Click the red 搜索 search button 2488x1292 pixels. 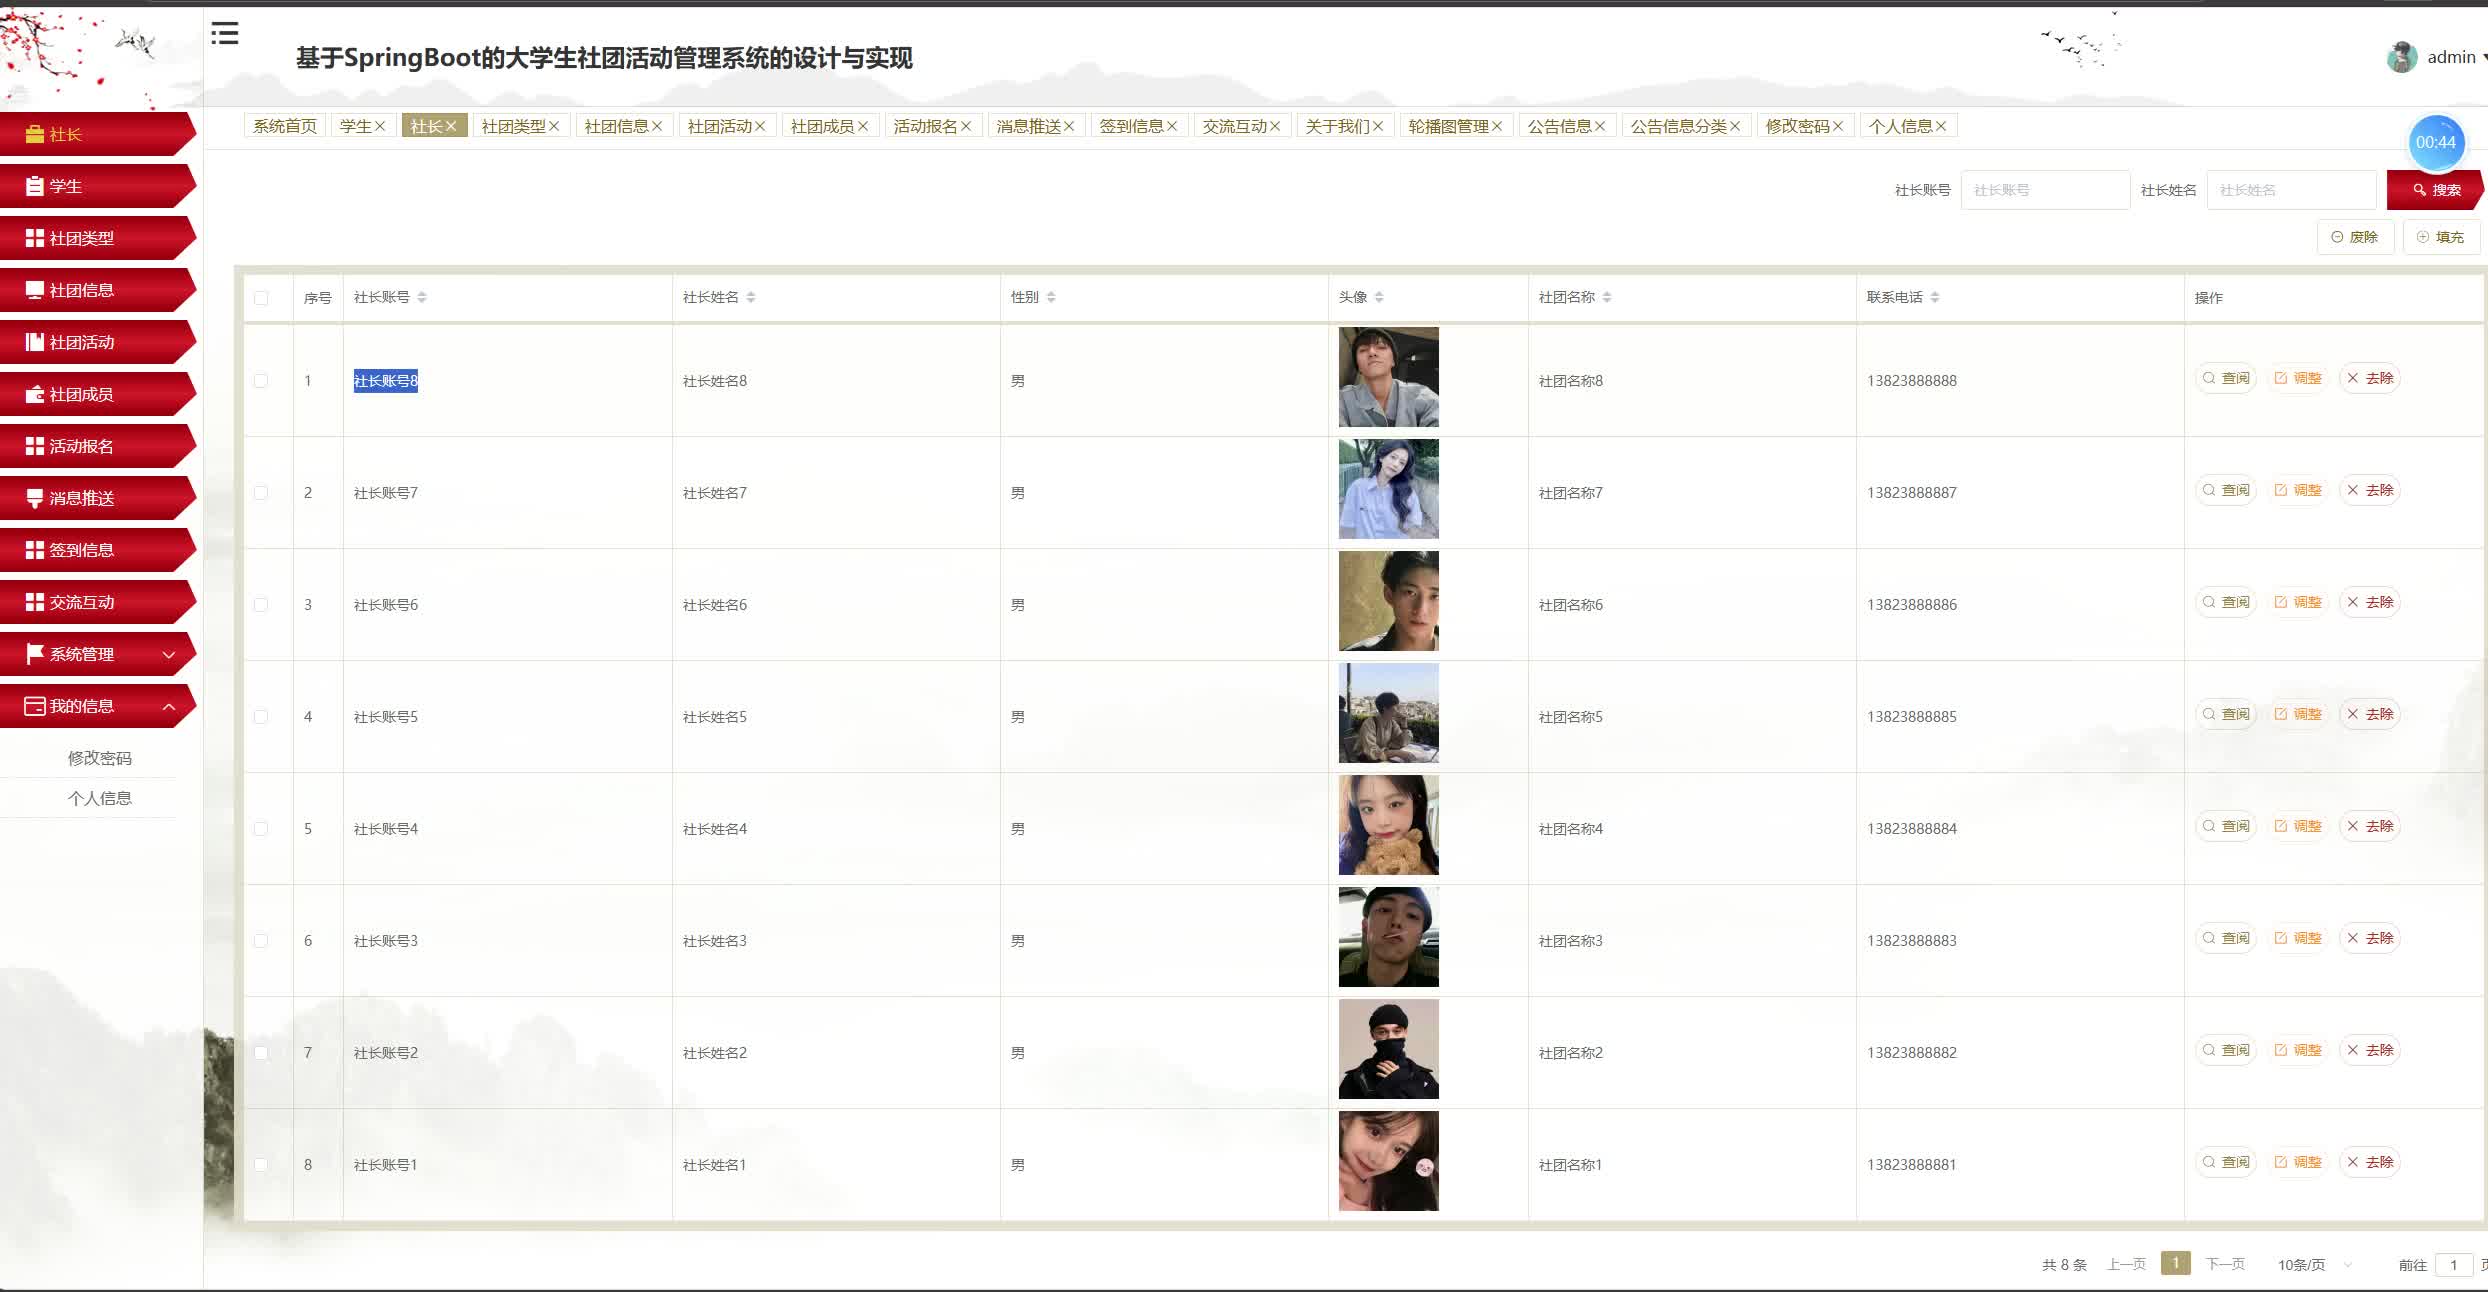tap(2434, 190)
